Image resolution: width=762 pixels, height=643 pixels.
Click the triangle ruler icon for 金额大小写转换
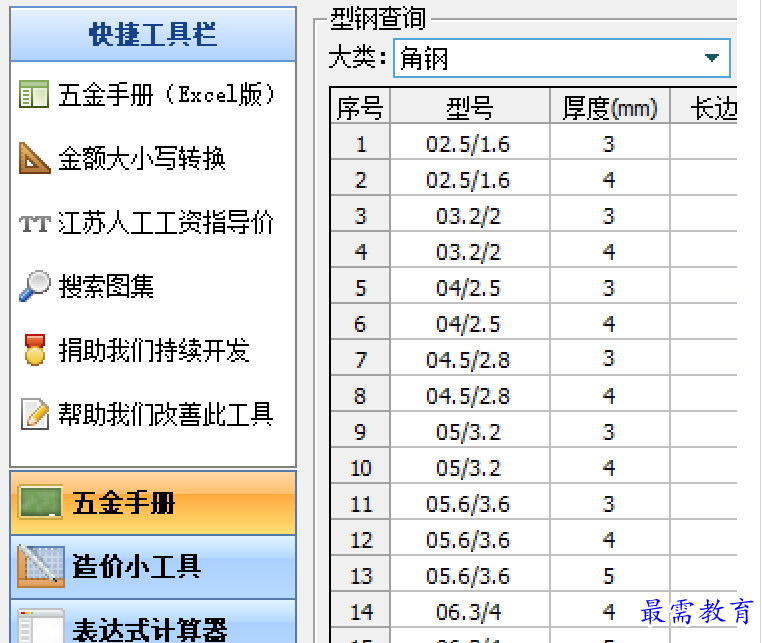tap(34, 158)
